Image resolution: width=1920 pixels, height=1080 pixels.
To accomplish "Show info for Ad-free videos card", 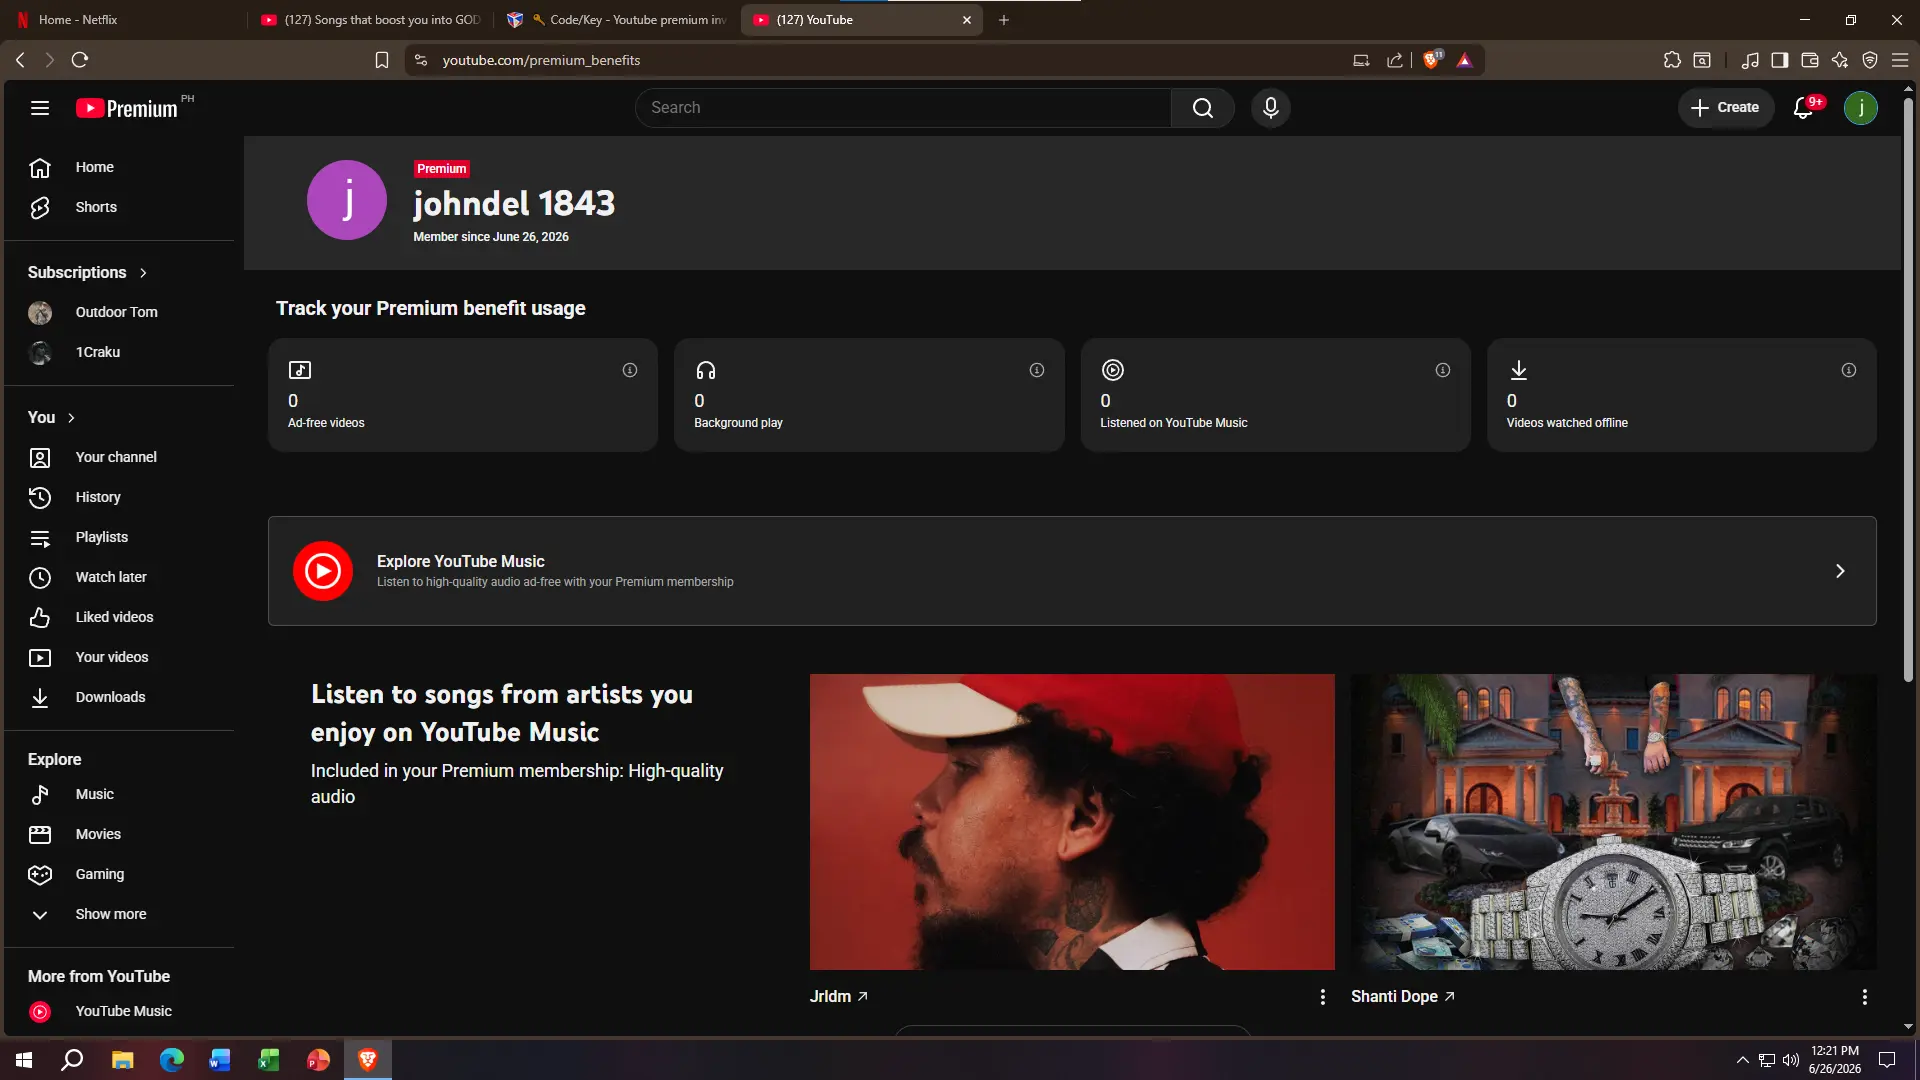I will (x=630, y=370).
